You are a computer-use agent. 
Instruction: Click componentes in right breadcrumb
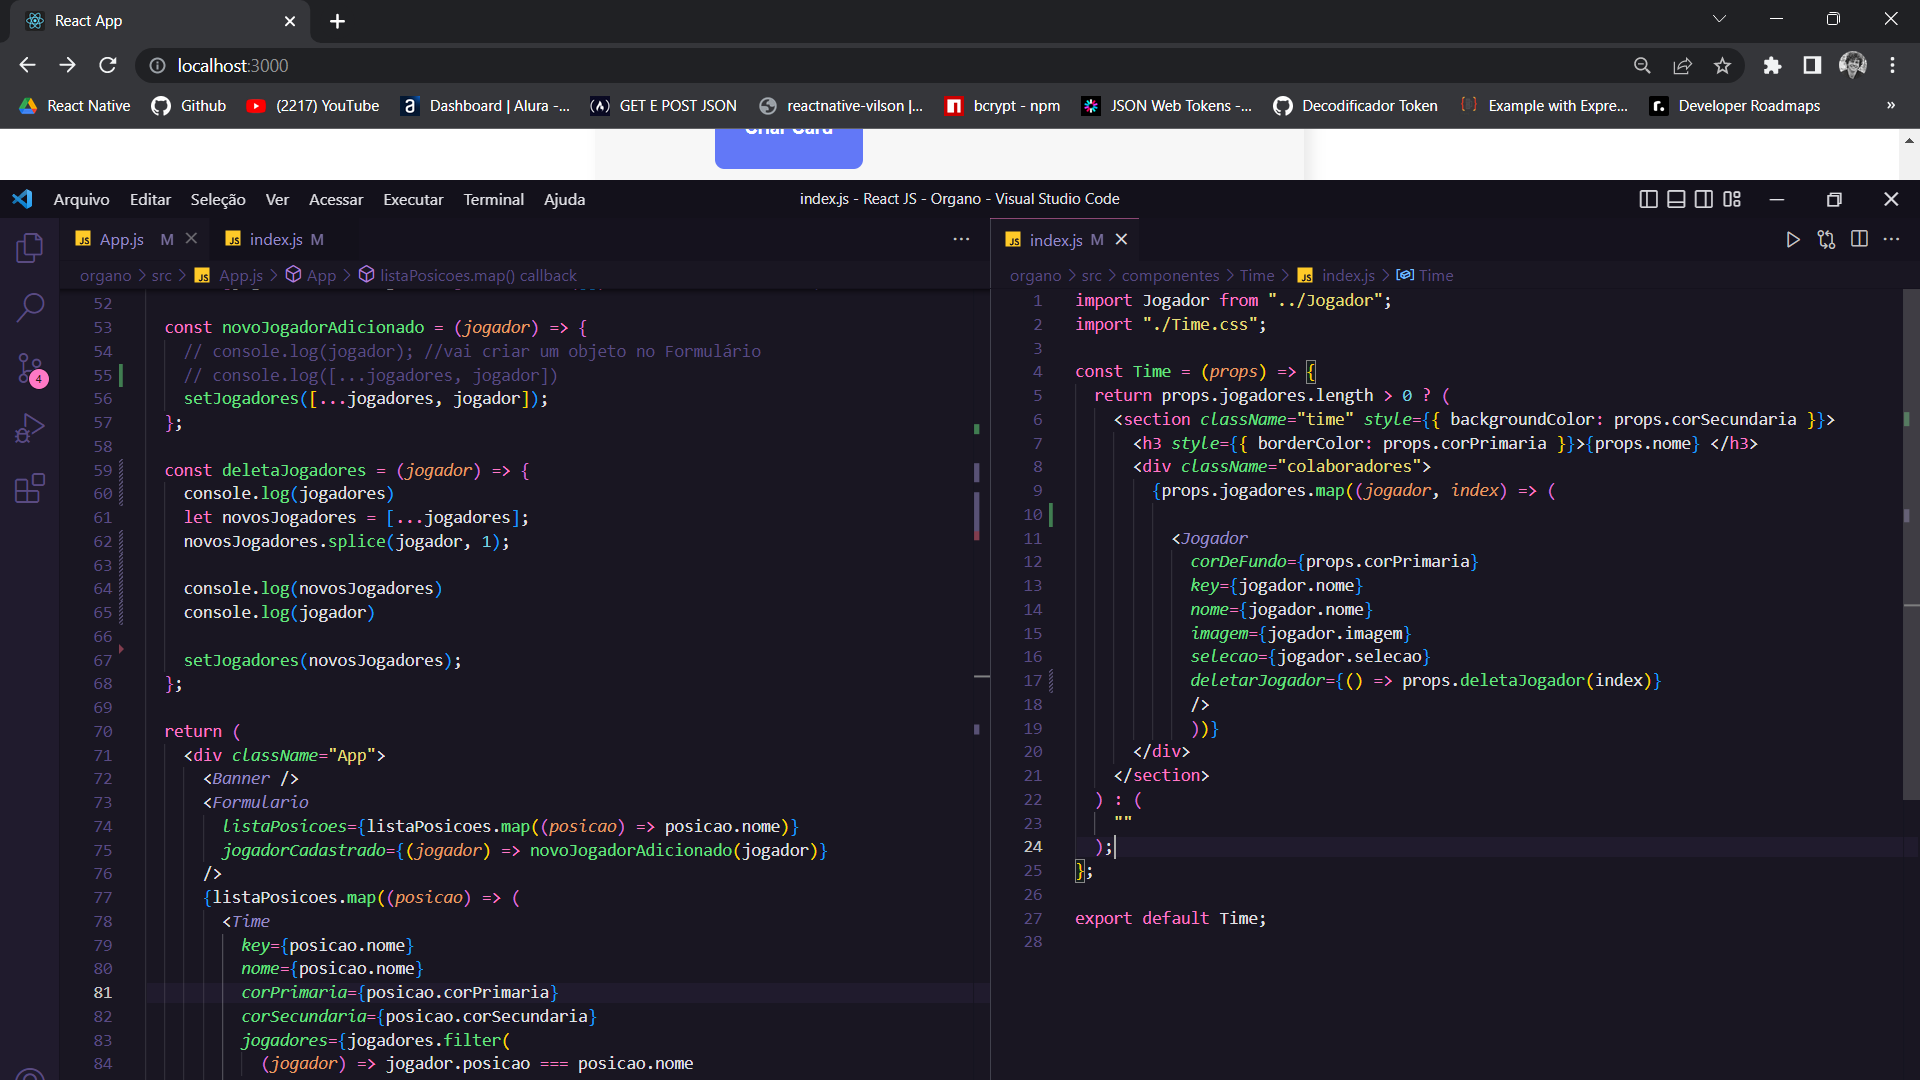coord(1170,275)
